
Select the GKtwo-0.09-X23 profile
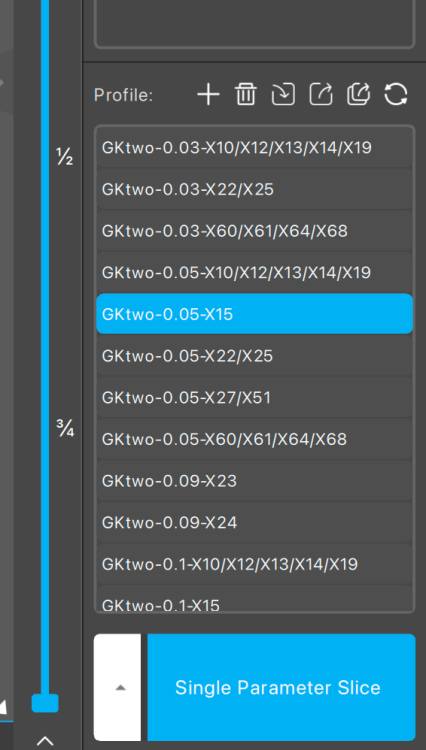(x=254, y=480)
